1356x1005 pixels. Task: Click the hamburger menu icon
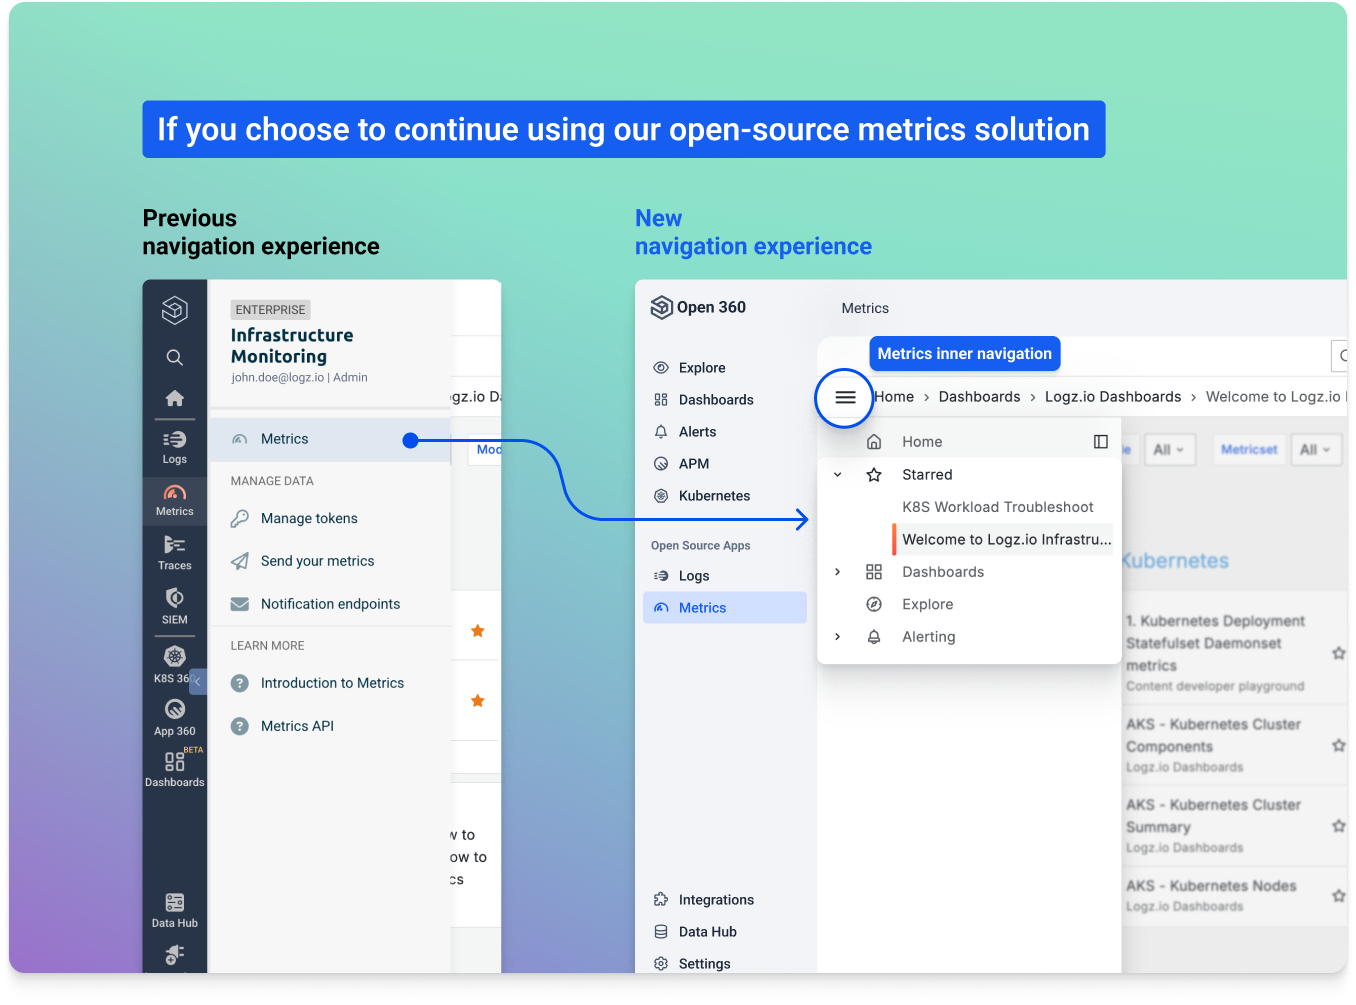(845, 398)
